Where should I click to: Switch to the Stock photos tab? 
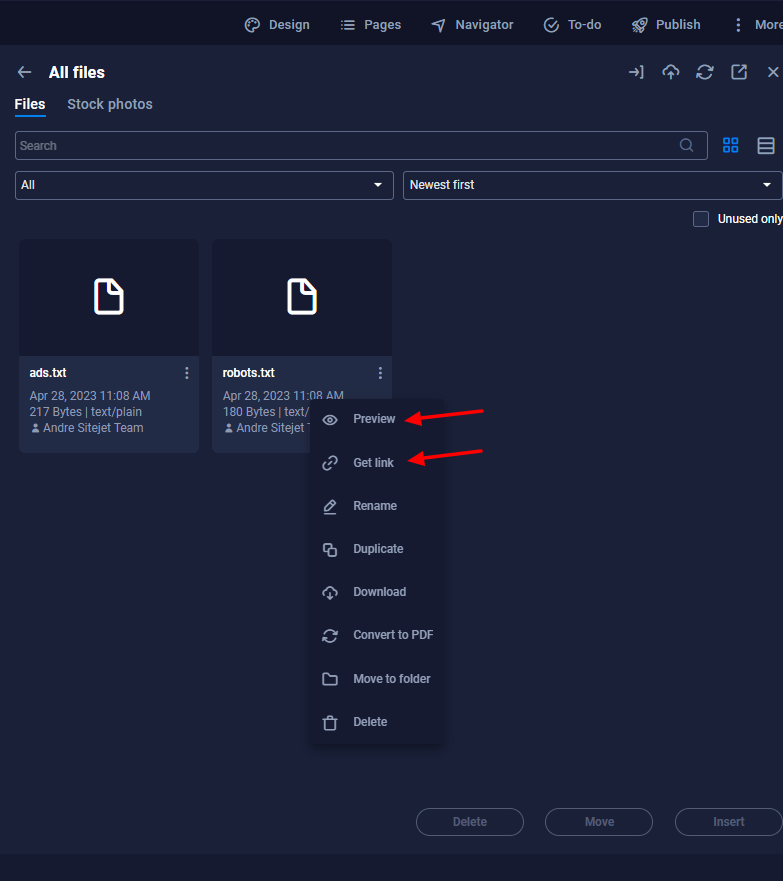tap(110, 105)
